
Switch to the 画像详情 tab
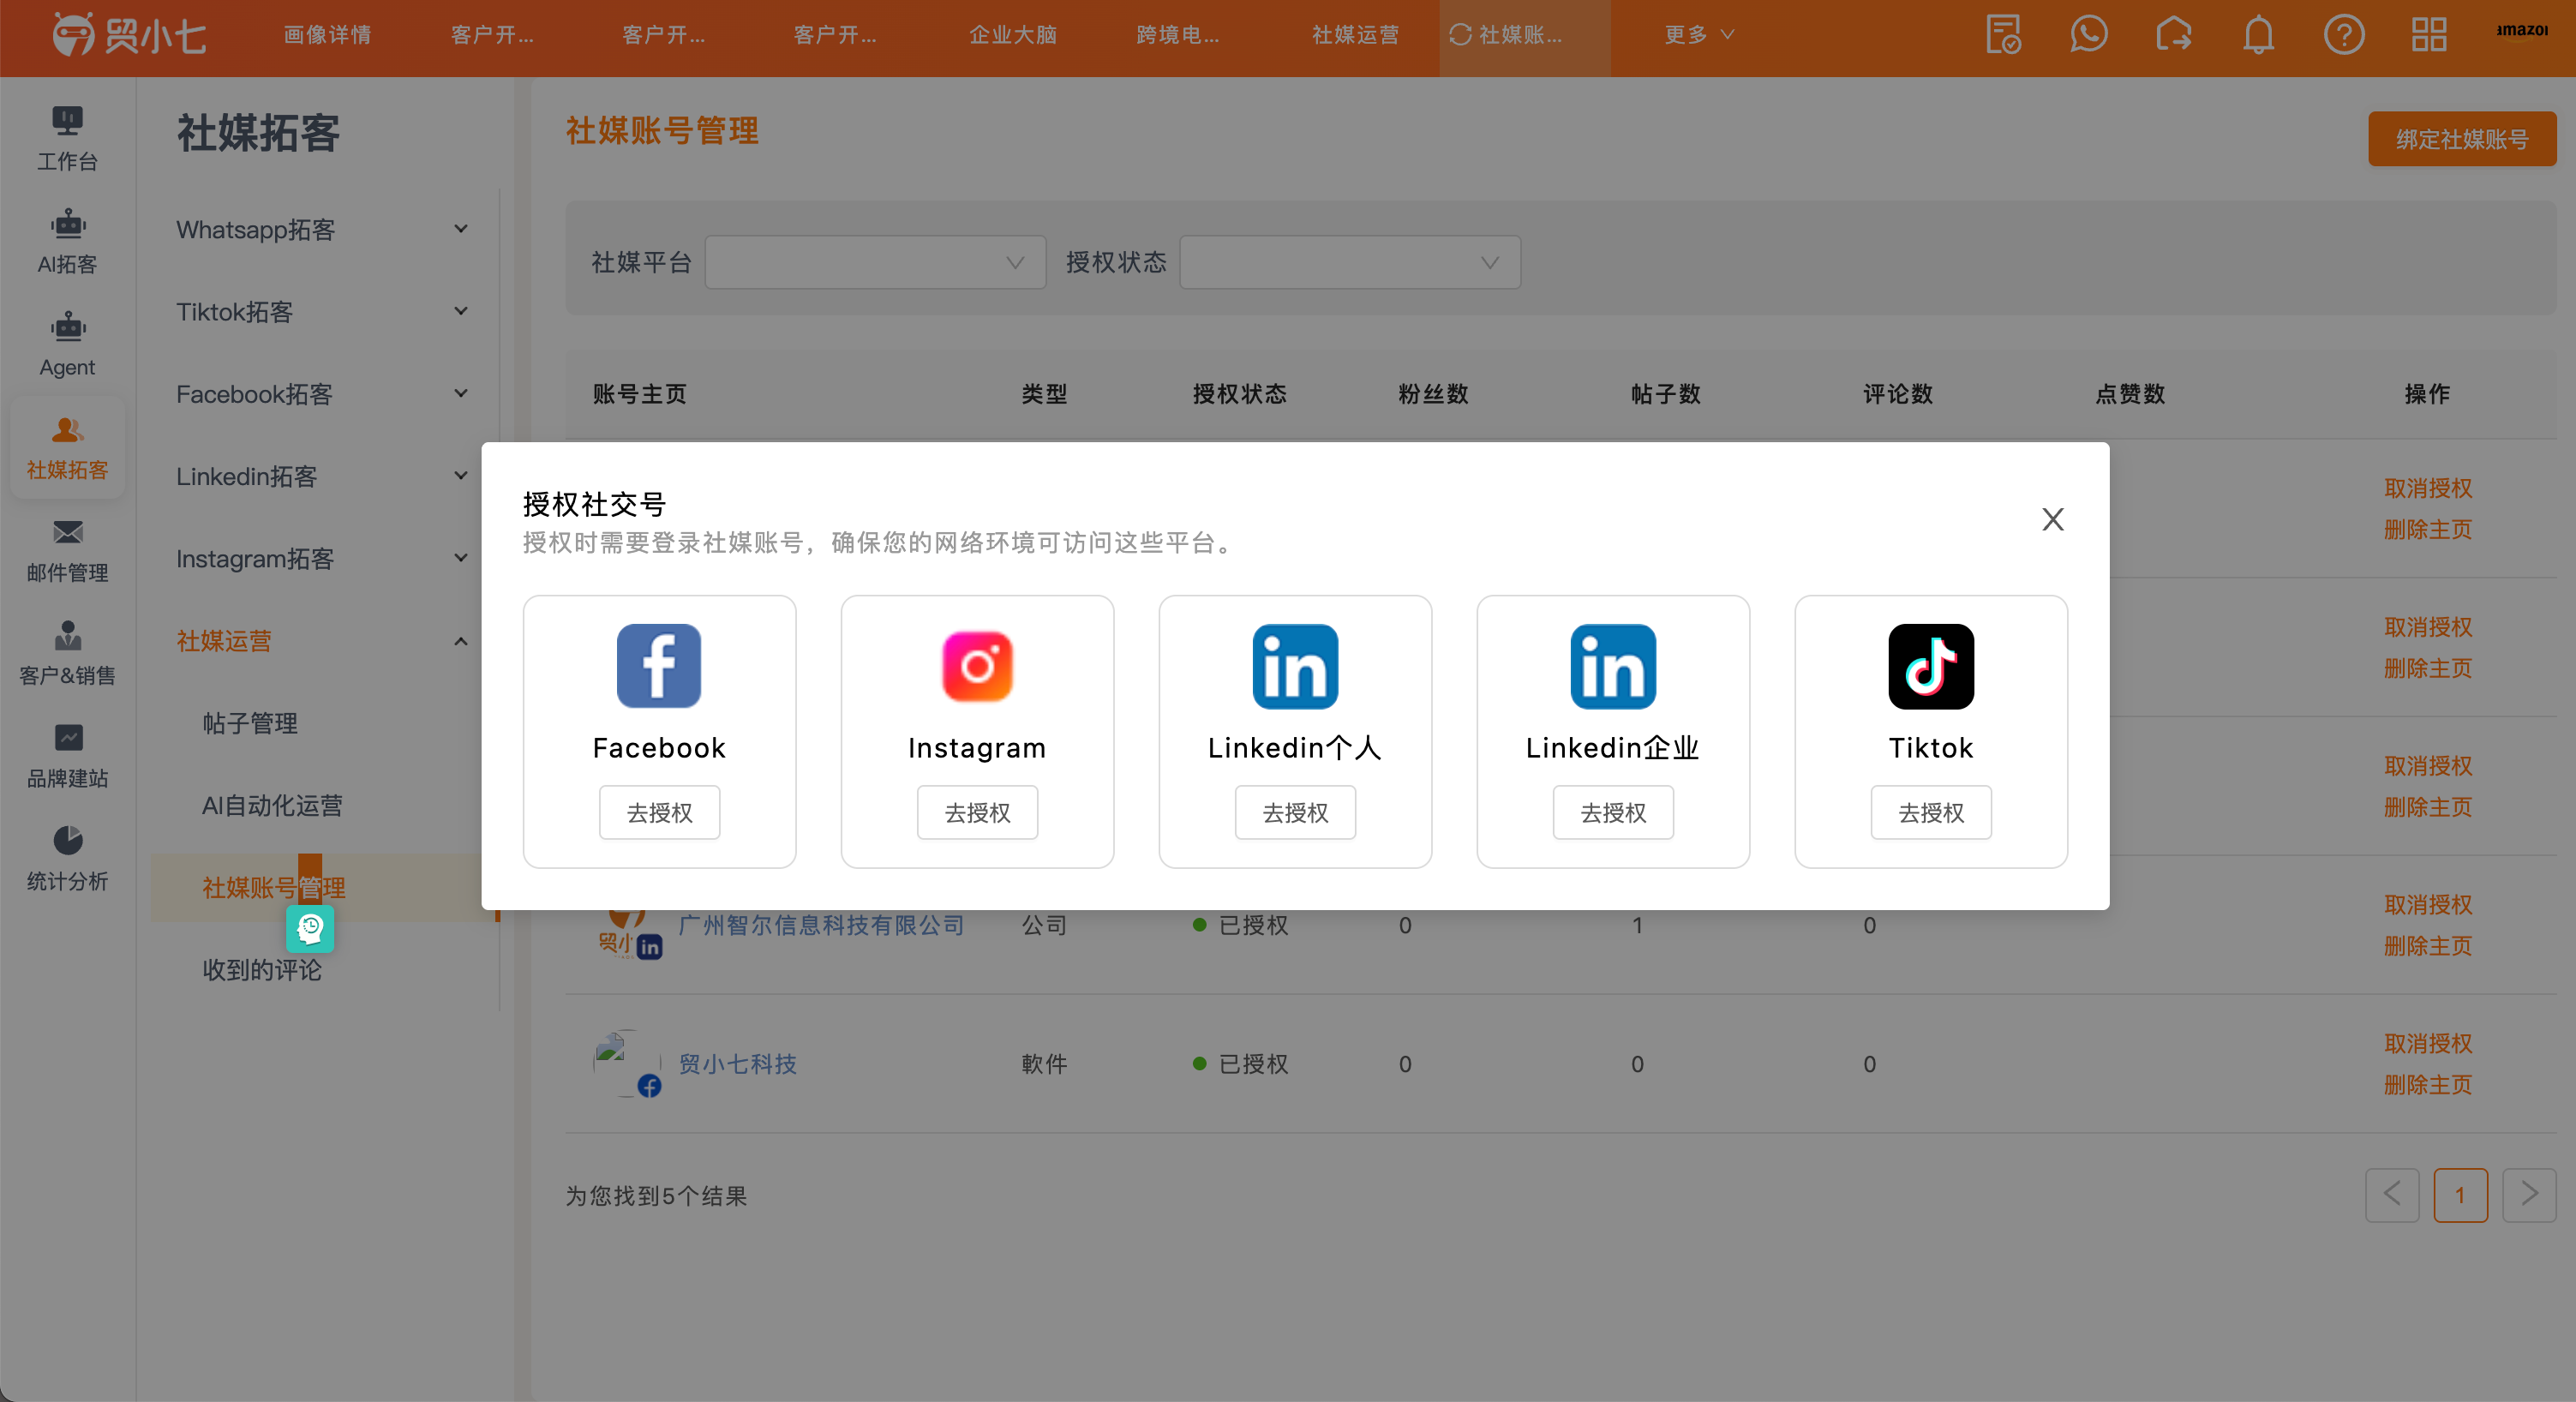click(x=327, y=35)
